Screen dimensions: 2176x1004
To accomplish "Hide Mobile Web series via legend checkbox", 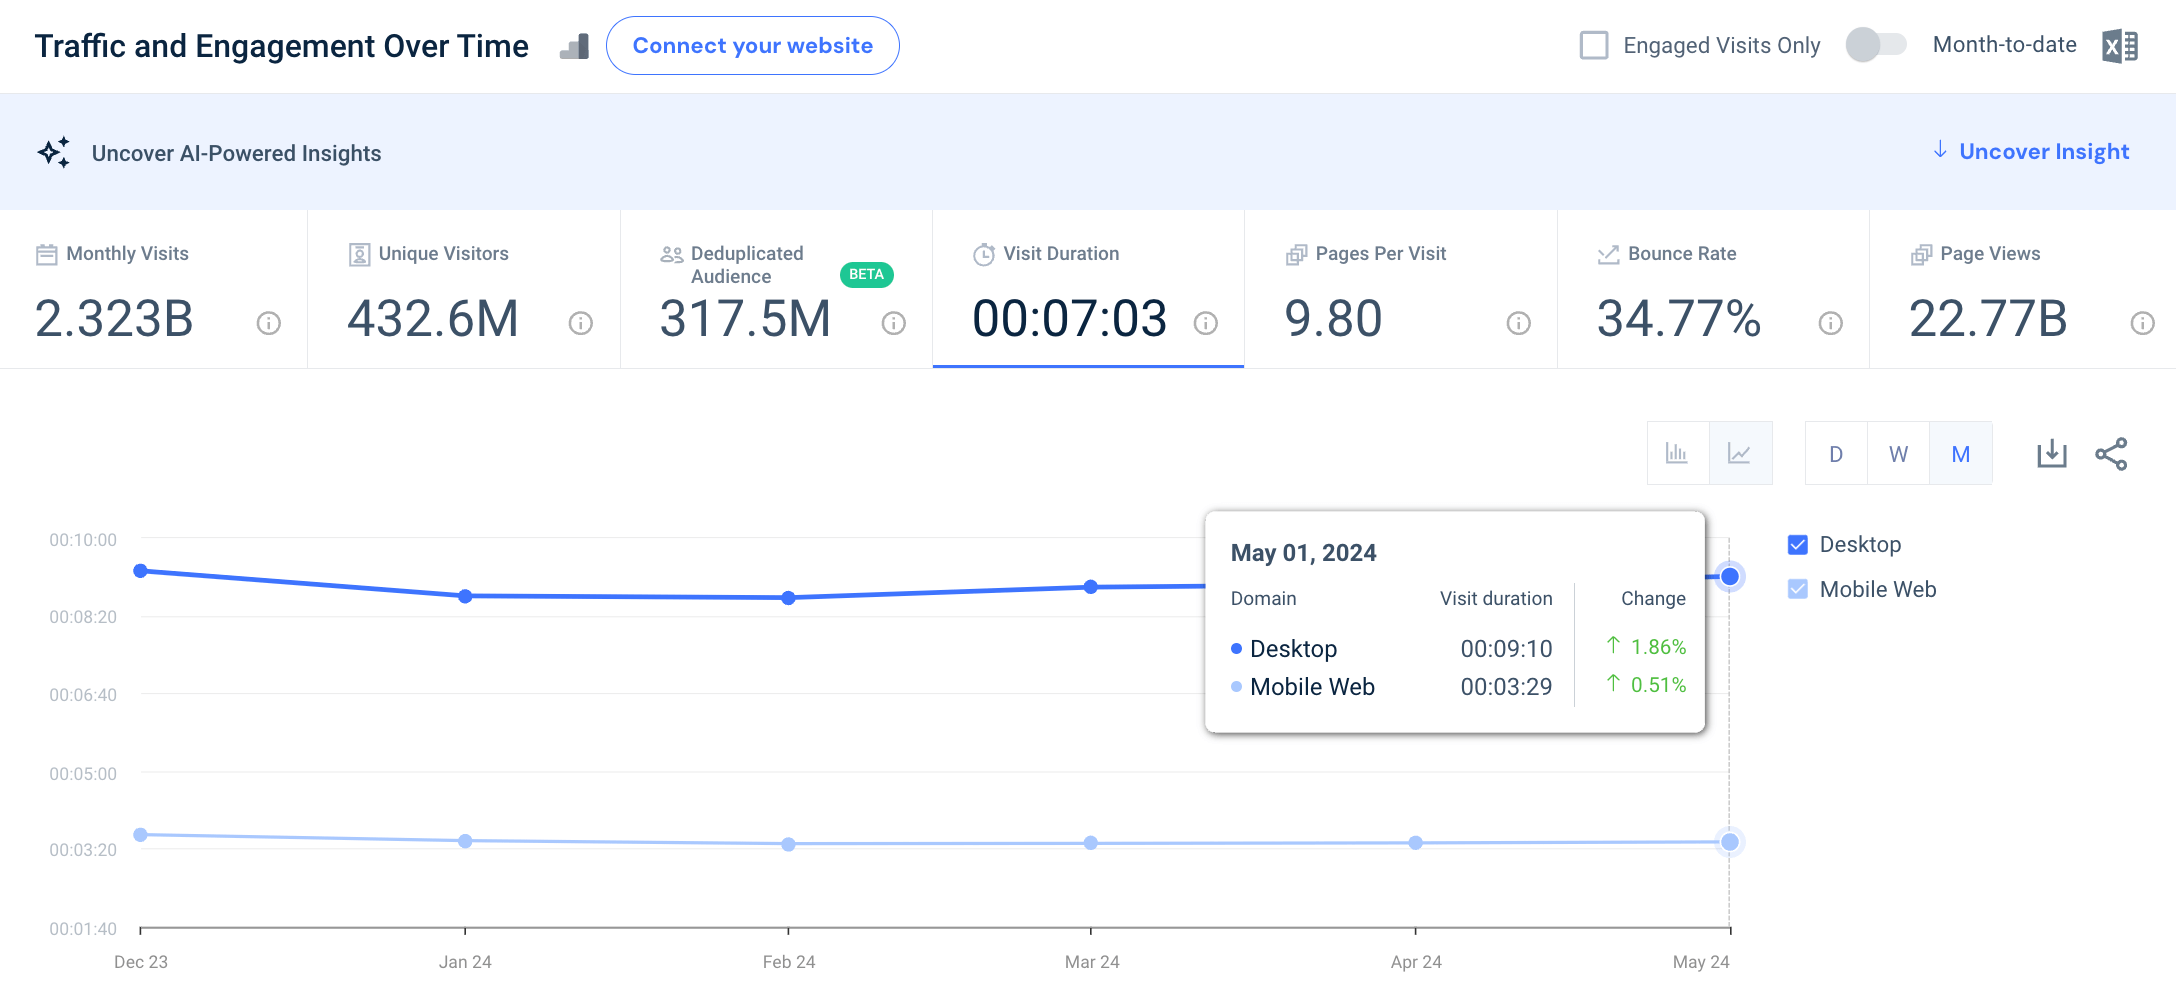I will (x=1797, y=589).
